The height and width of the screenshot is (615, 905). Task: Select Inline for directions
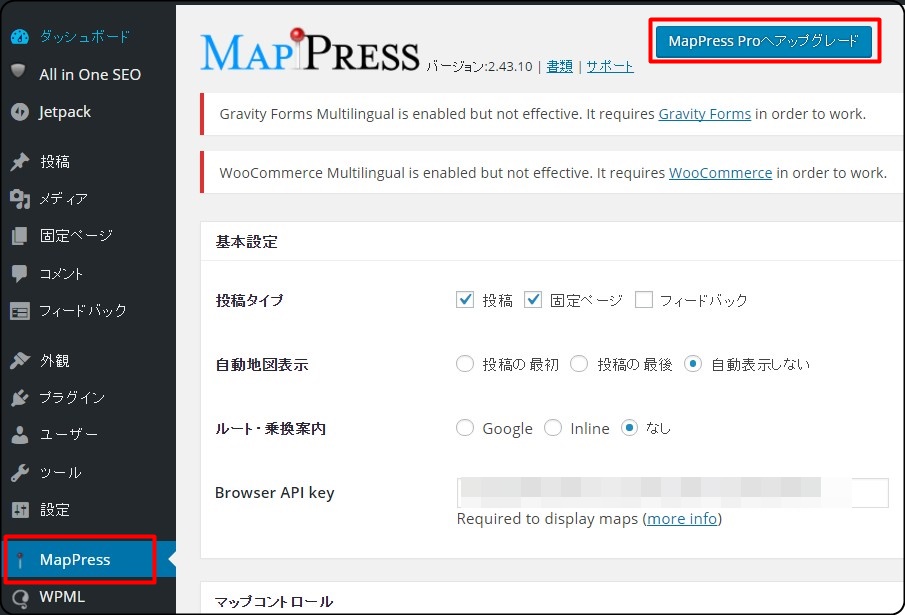point(552,428)
